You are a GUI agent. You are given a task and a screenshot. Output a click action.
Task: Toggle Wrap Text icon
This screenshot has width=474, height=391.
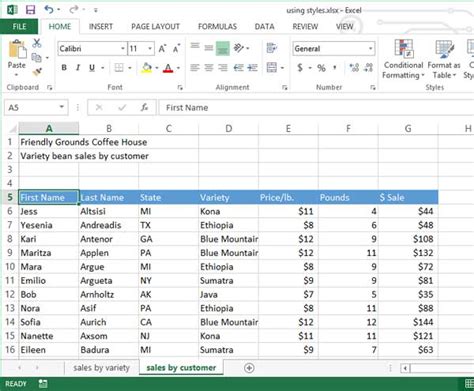click(272, 48)
